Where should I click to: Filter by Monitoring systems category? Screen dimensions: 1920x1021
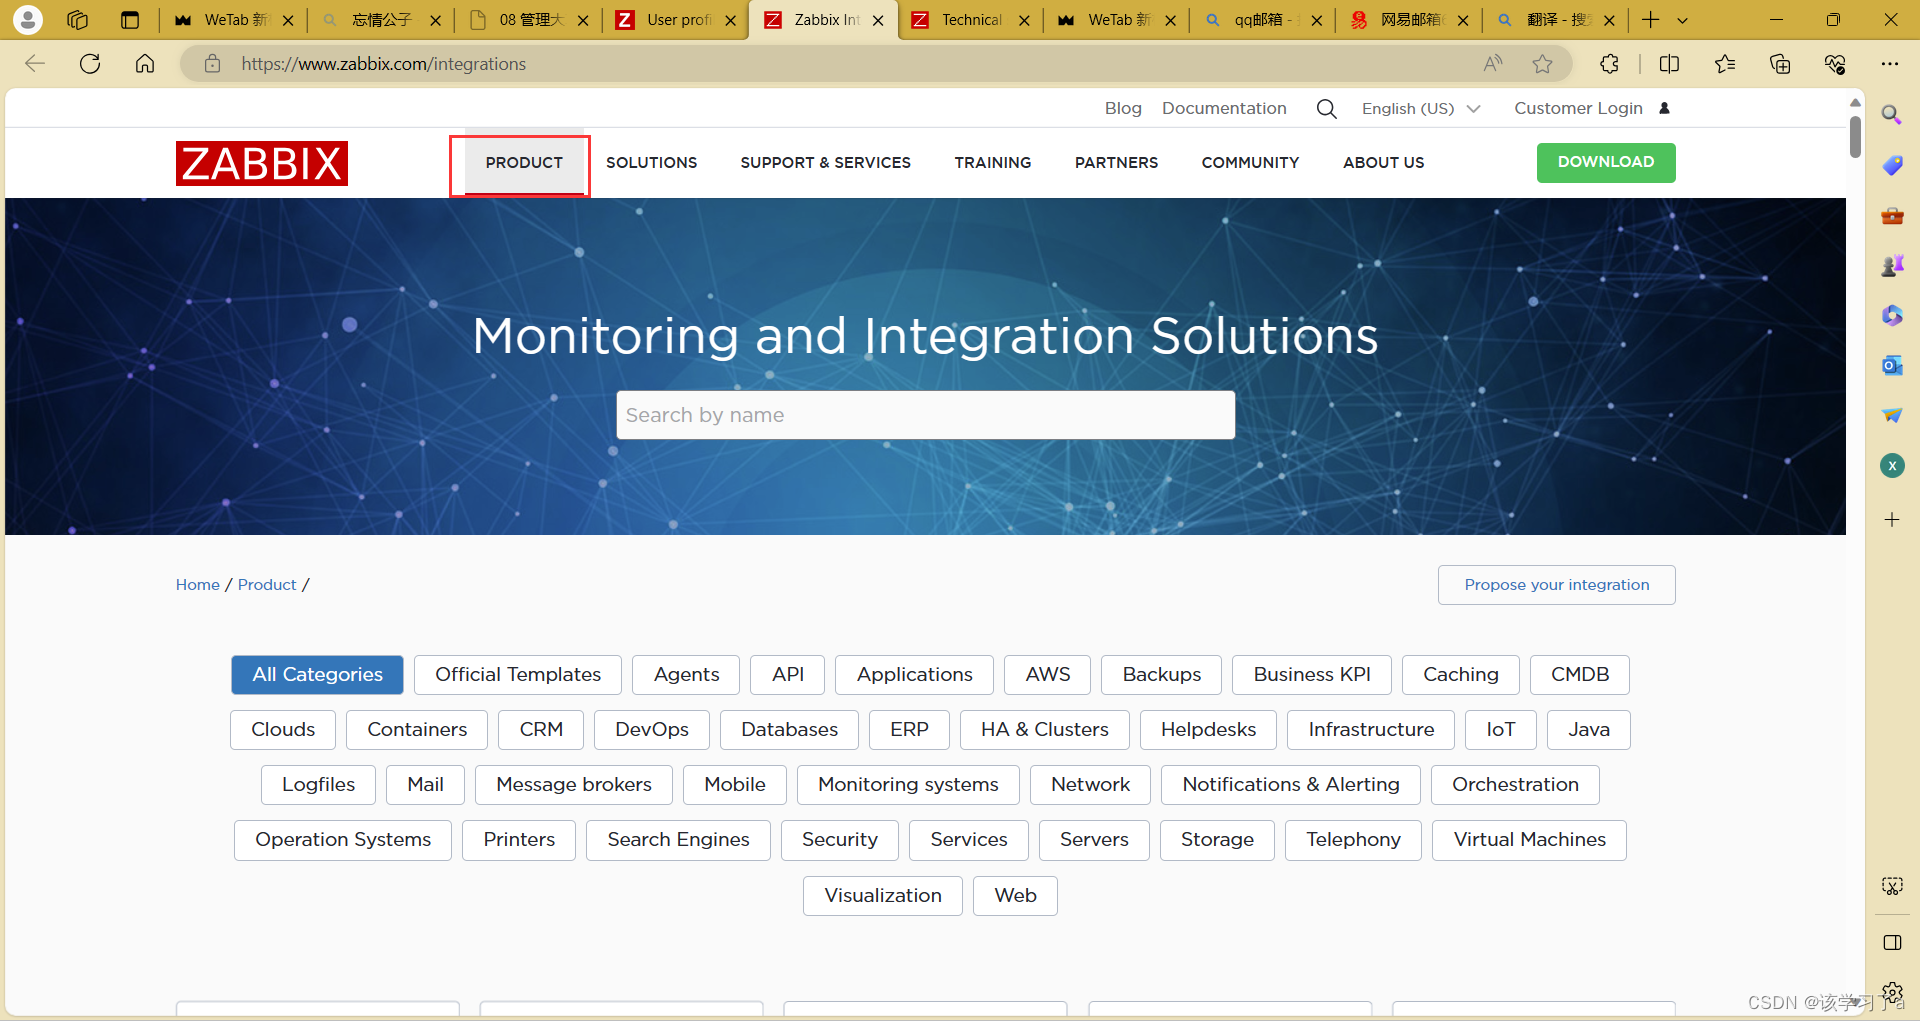click(908, 784)
